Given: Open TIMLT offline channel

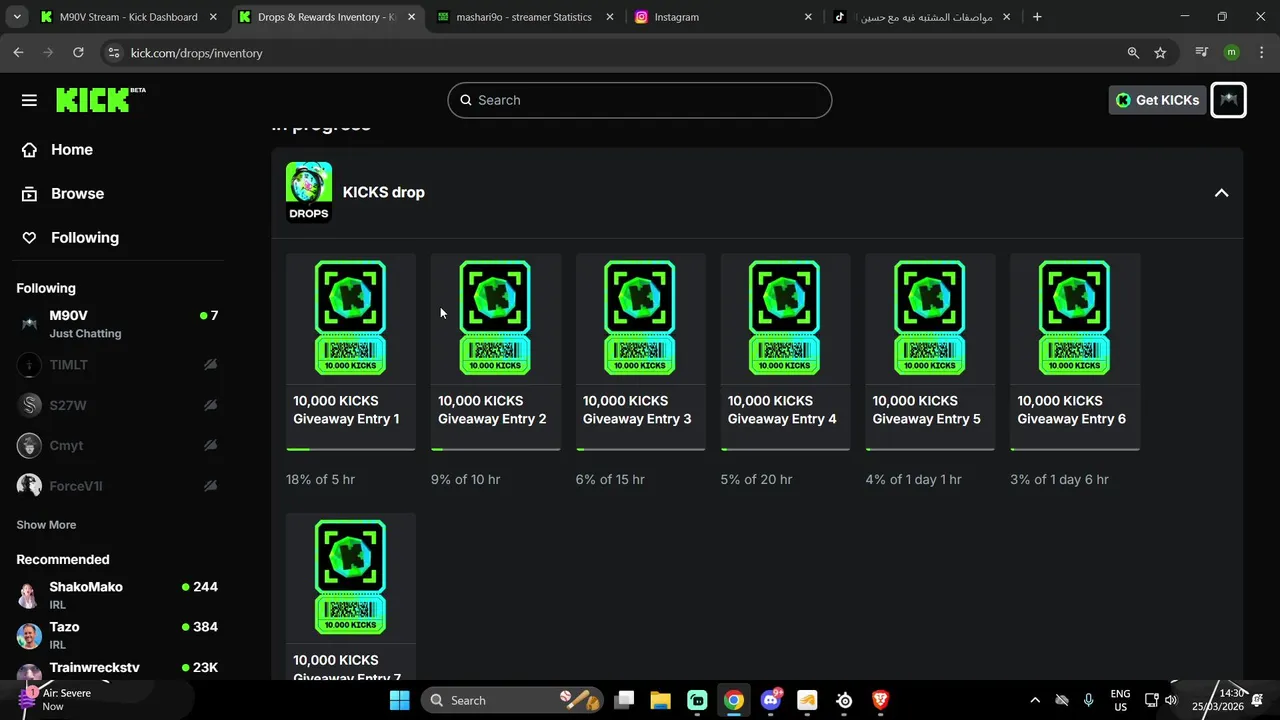Looking at the screenshot, I should [x=120, y=365].
